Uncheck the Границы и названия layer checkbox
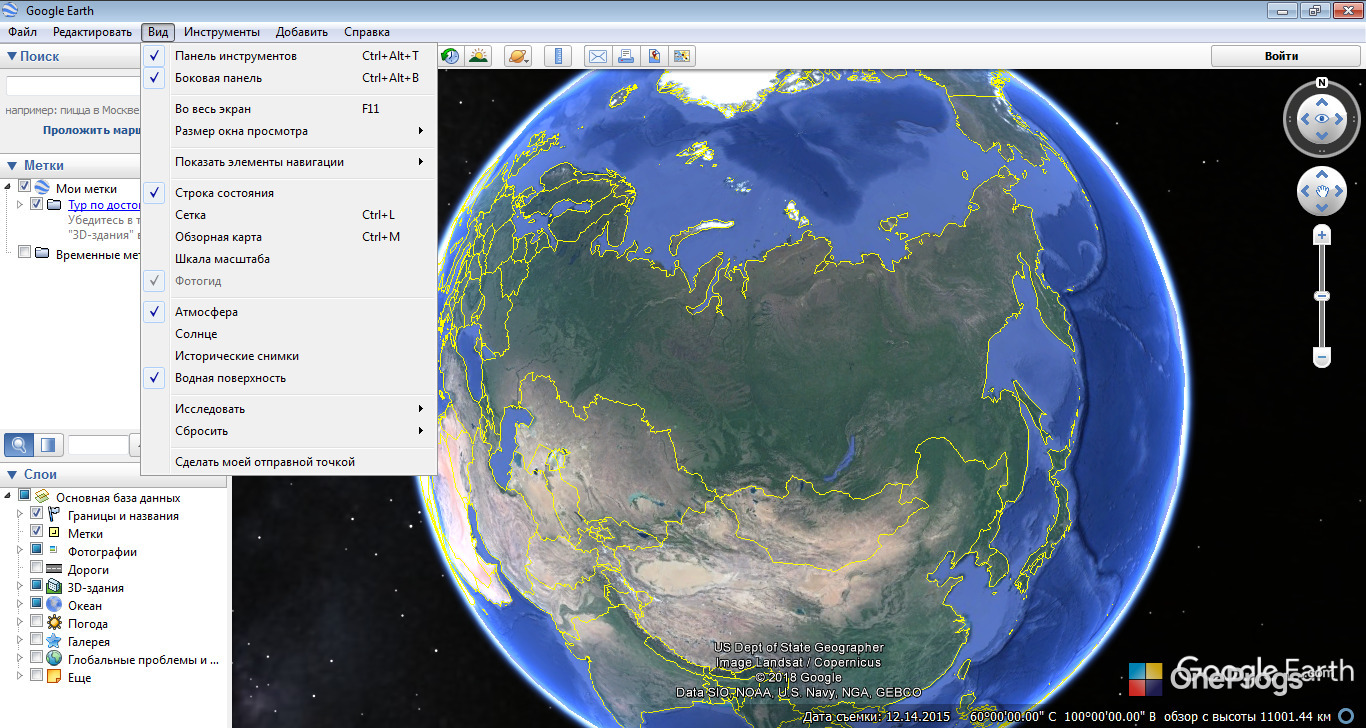The width and height of the screenshot is (1366, 728). pos(36,514)
